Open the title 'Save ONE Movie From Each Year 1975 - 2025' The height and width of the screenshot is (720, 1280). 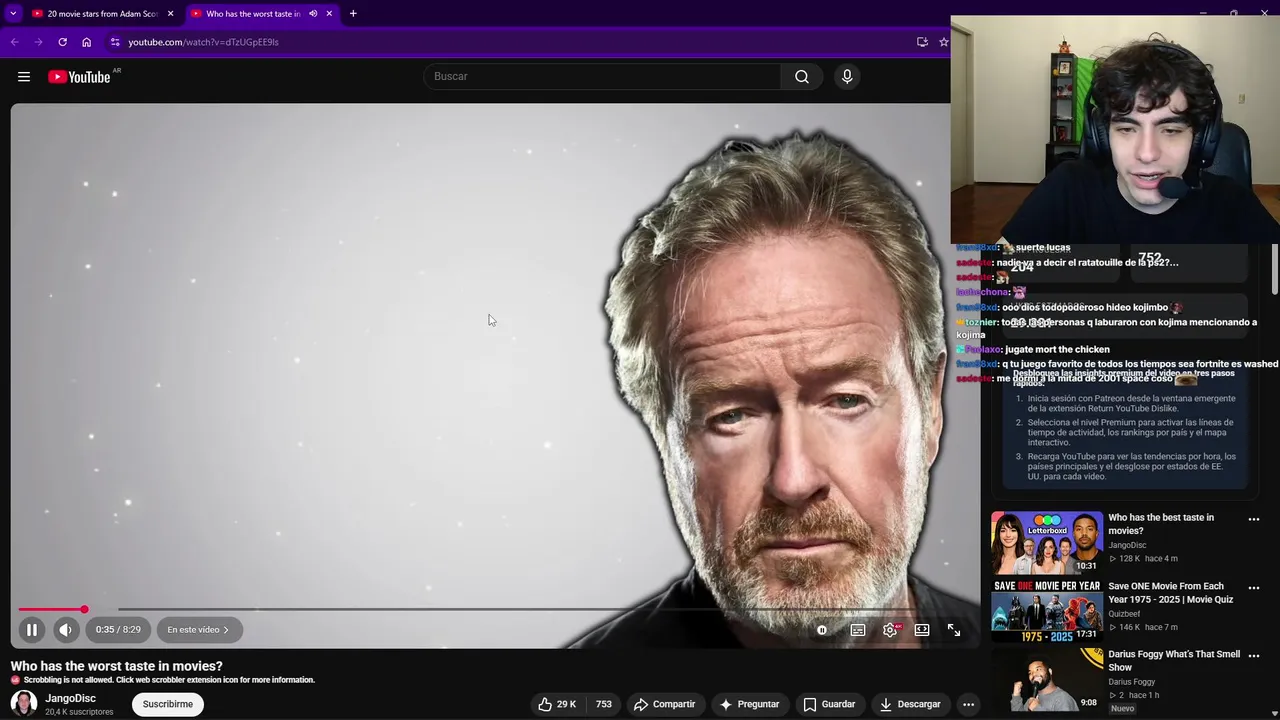[1170, 593]
